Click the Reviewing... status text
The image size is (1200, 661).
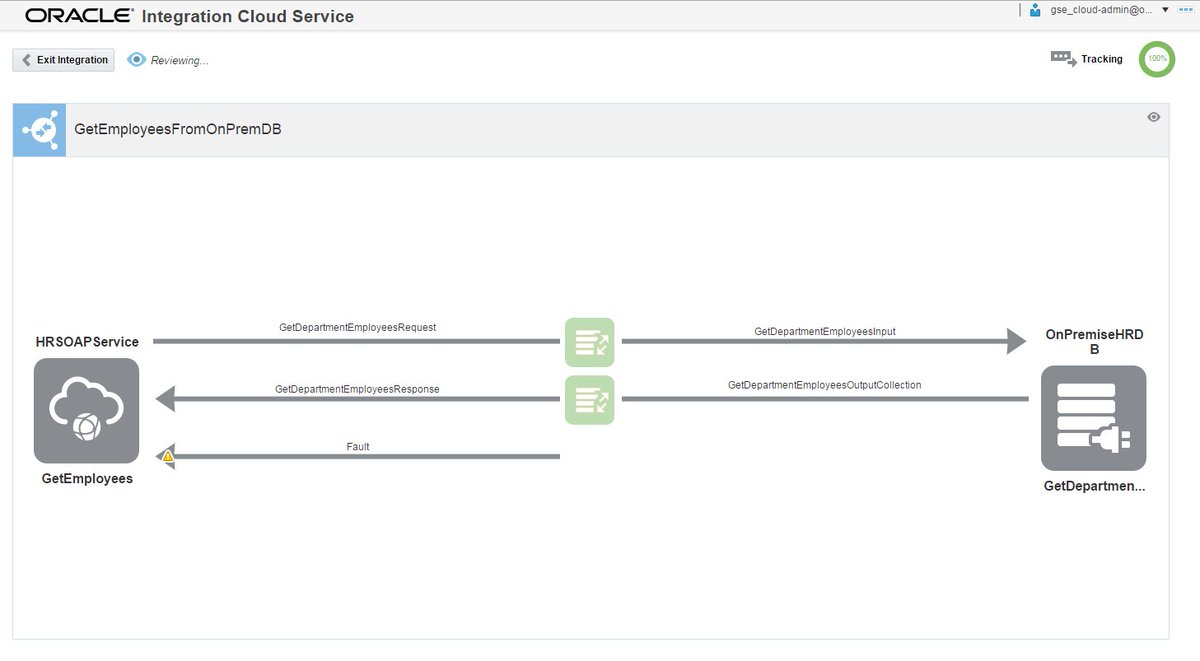click(x=180, y=61)
